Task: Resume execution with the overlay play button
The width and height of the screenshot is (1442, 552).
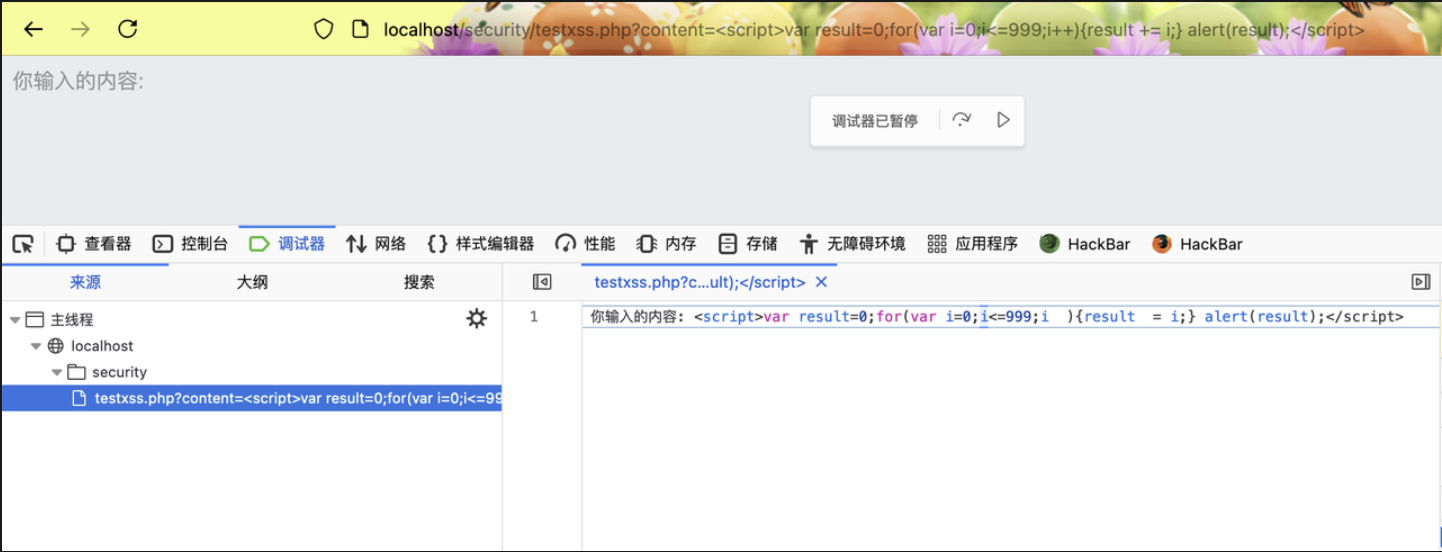Action: (x=1003, y=120)
